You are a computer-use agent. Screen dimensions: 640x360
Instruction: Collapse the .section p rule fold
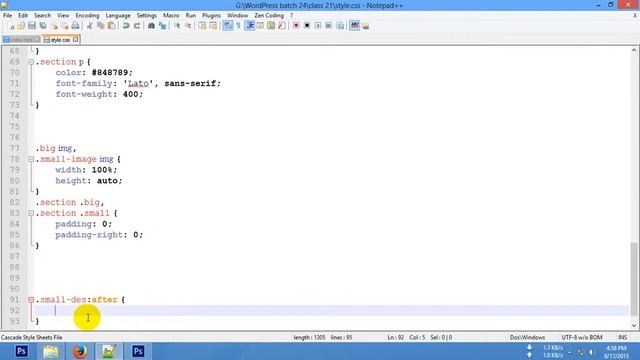pyautogui.click(x=31, y=62)
